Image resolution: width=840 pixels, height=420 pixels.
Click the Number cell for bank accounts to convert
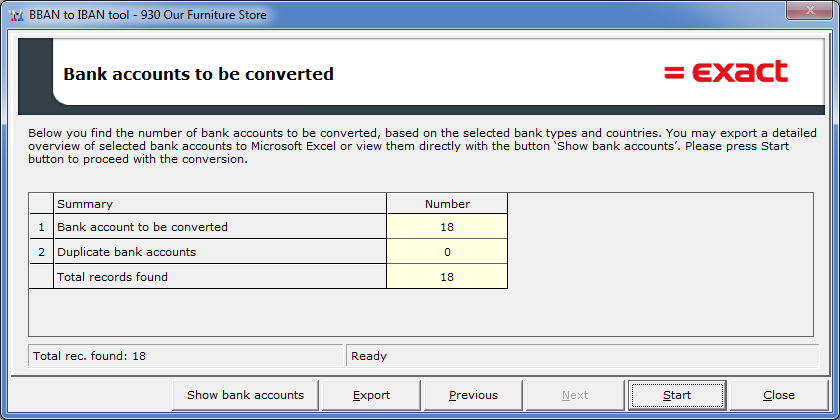[x=447, y=227]
